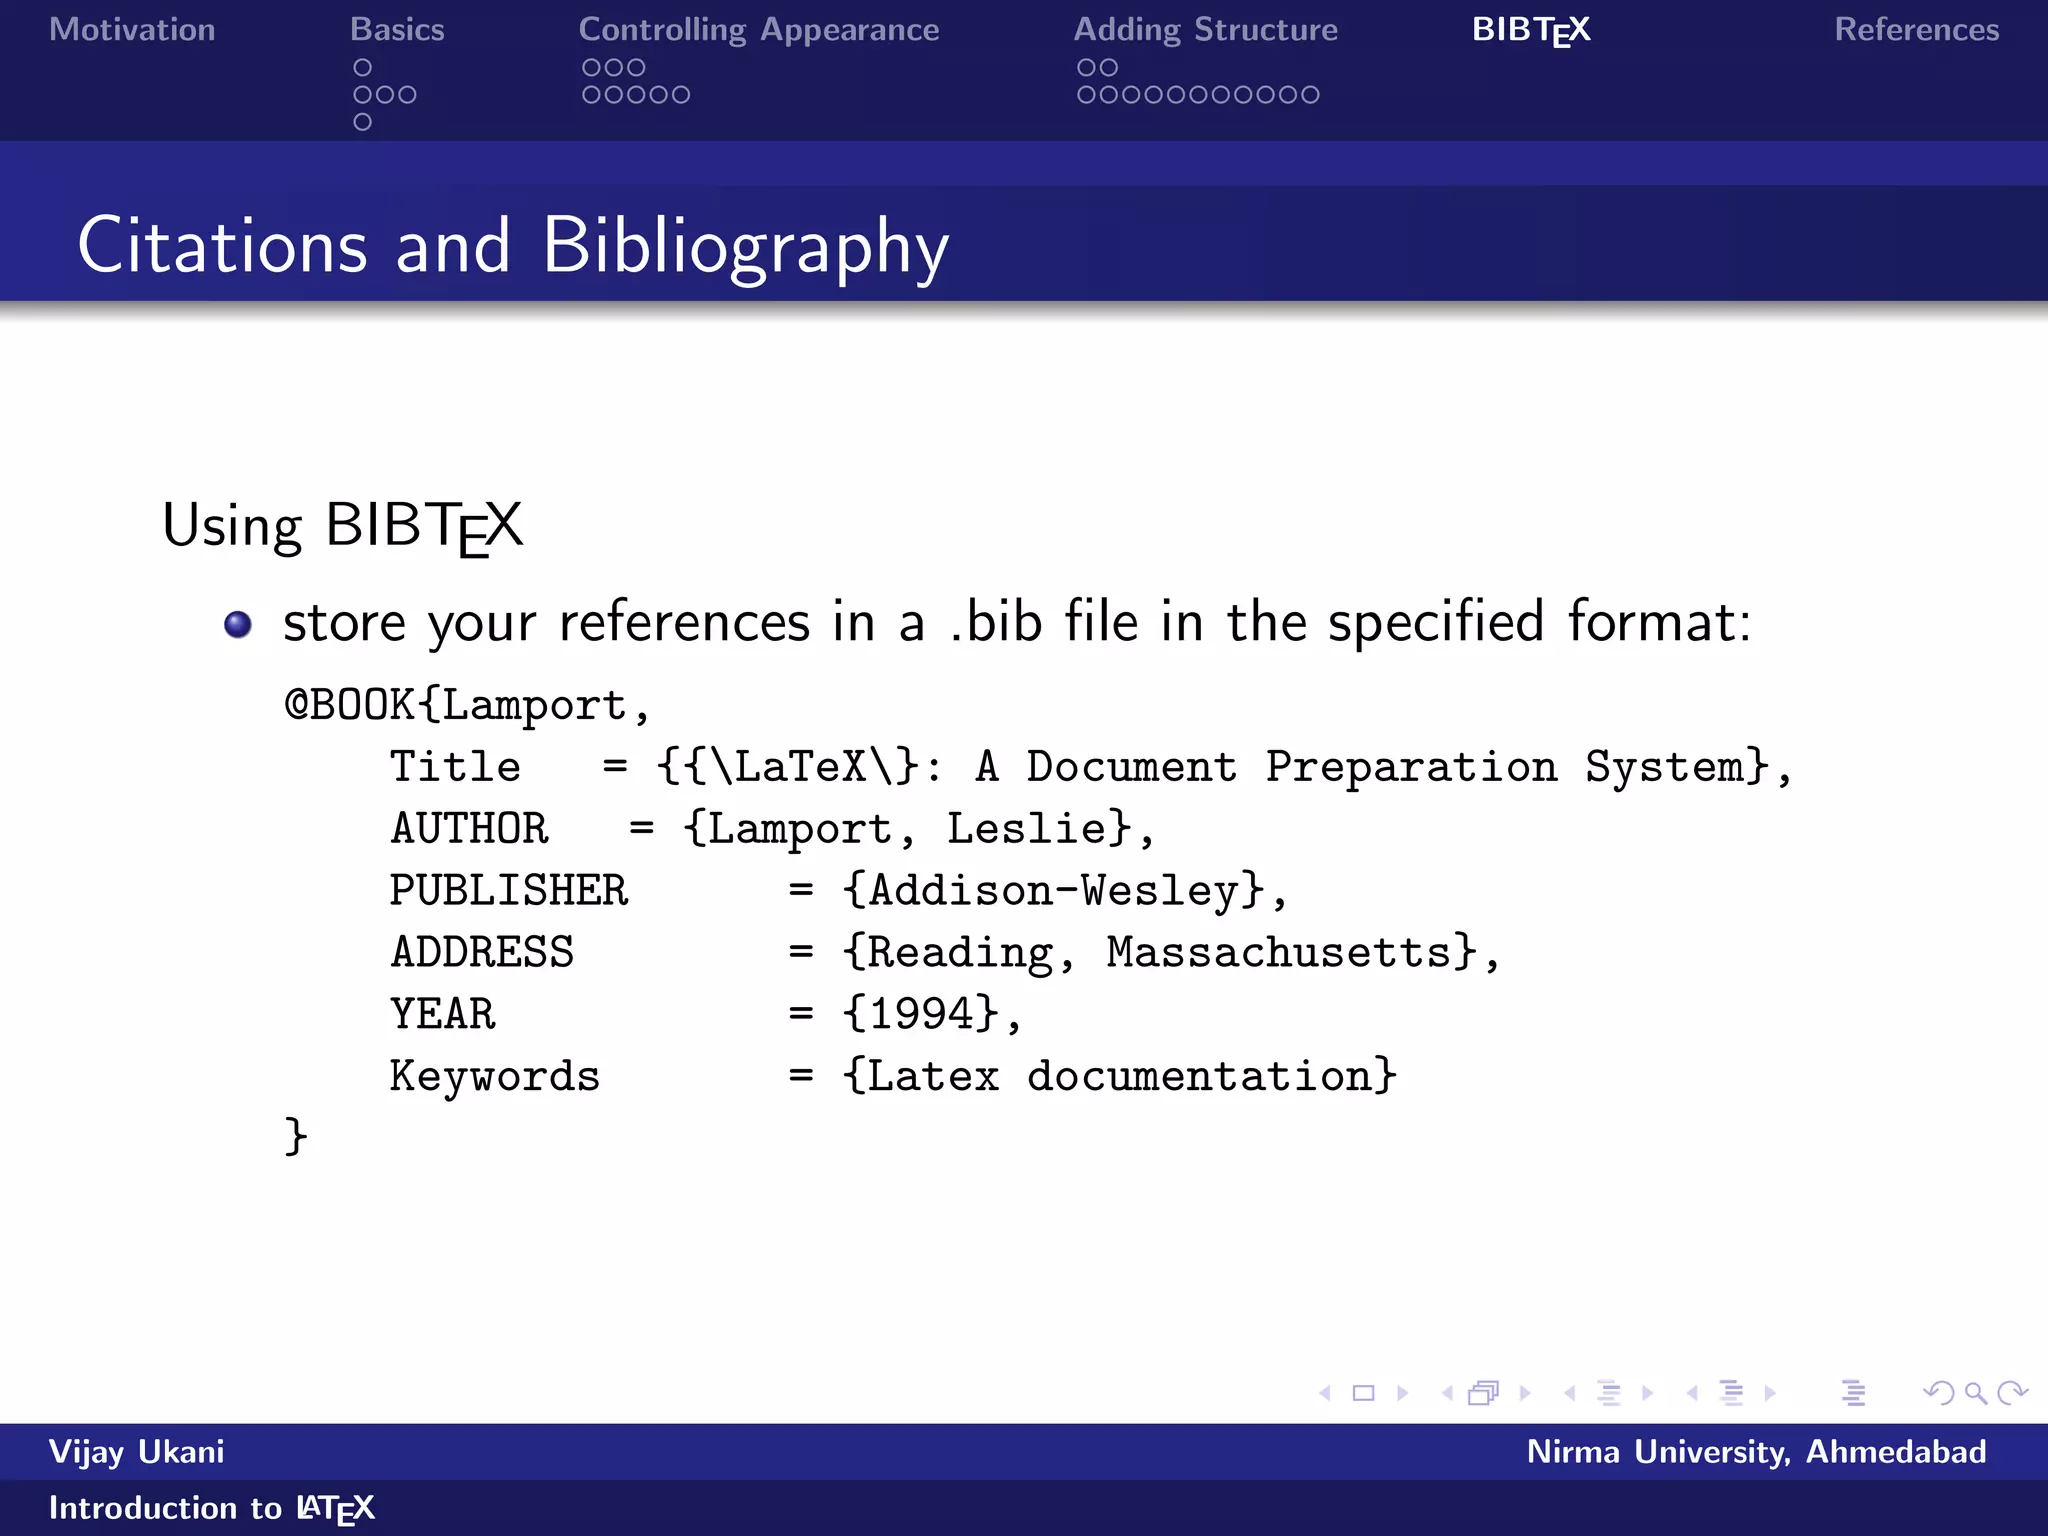Select second top-row circle under Adding Structure
Image resolution: width=2048 pixels, height=1536 pixels.
click(1109, 67)
